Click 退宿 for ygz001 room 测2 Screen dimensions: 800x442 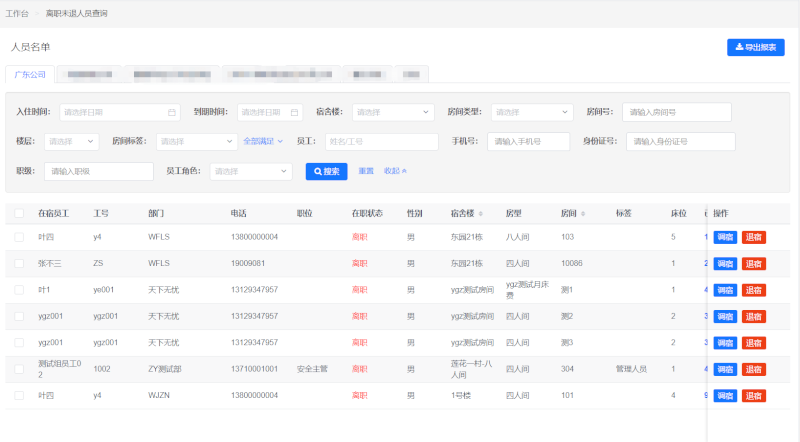click(x=754, y=317)
